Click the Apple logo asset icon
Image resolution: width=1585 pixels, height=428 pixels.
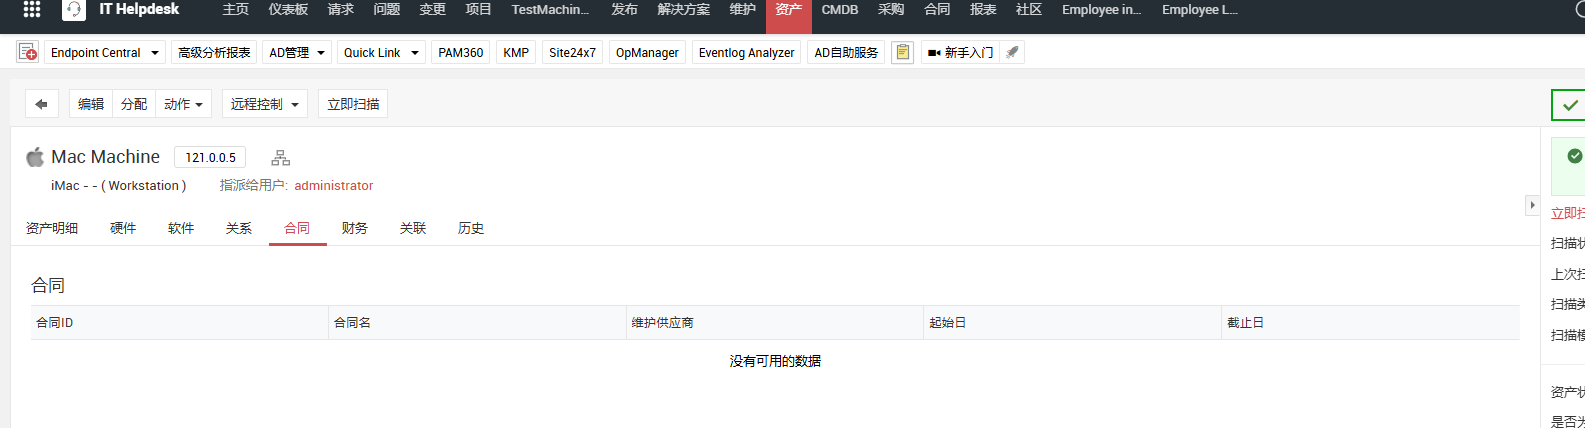35,157
